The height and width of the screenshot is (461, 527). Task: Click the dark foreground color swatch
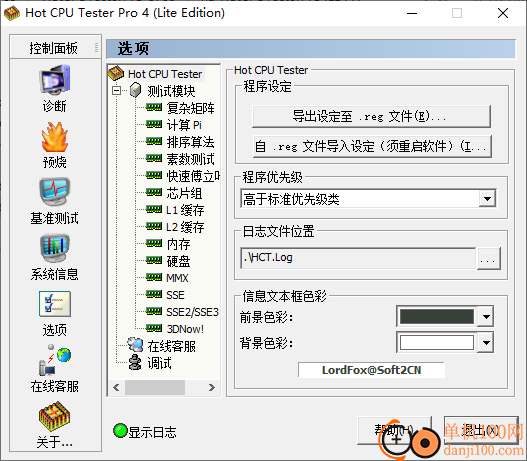pos(437,317)
